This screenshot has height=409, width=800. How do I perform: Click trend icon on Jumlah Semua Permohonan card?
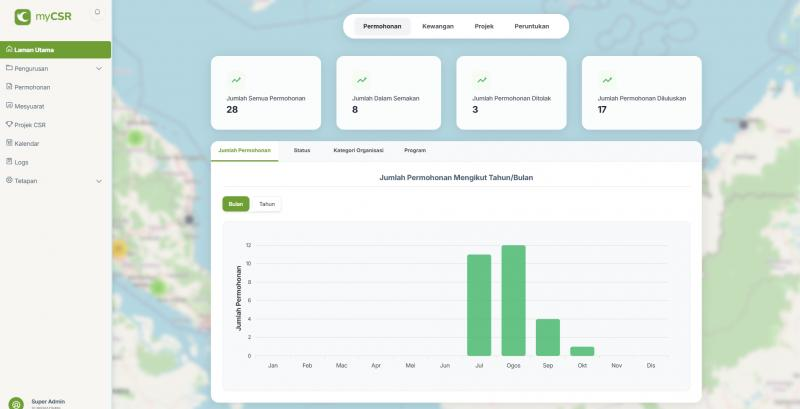[236, 80]
